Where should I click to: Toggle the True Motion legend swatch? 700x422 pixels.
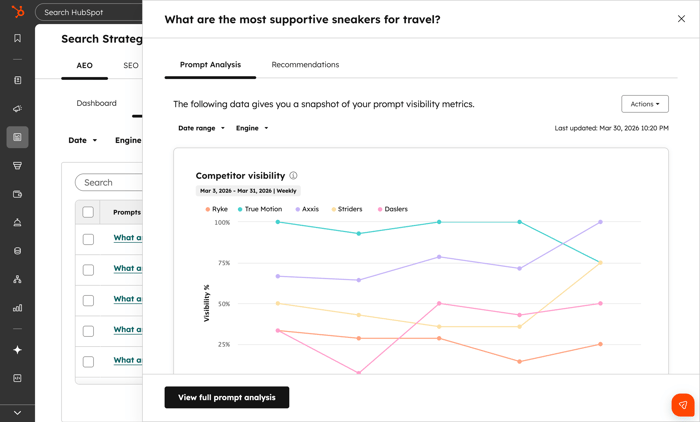point(240,209)
